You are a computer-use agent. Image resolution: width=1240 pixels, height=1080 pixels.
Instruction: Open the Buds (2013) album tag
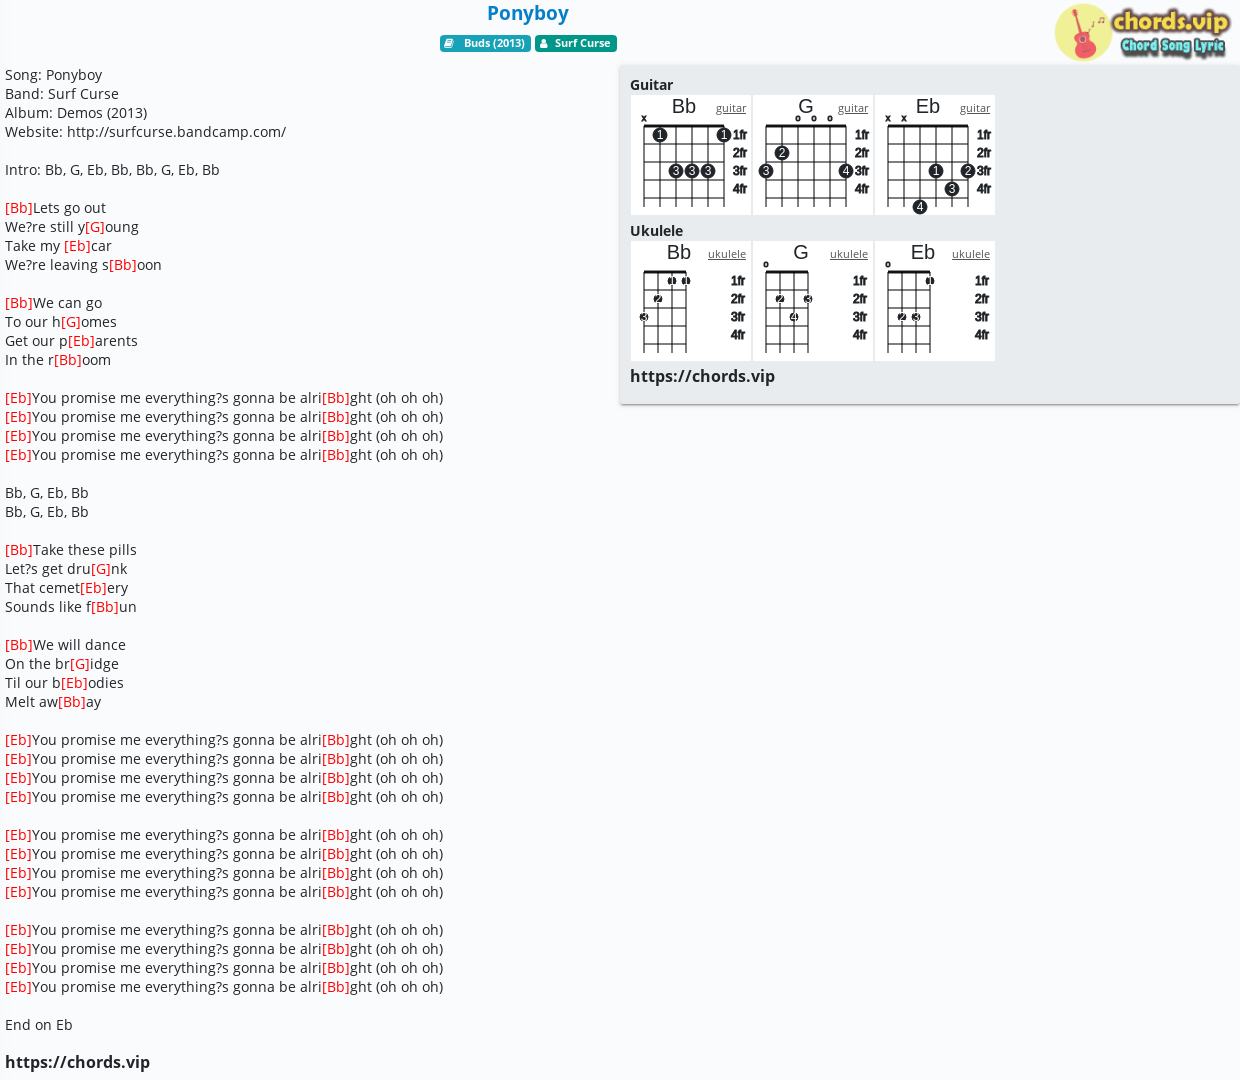(x=485, y=43)
